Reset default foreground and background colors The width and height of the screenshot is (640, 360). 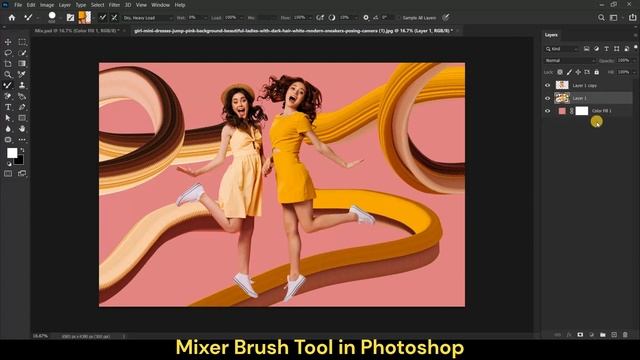[9, 164]
